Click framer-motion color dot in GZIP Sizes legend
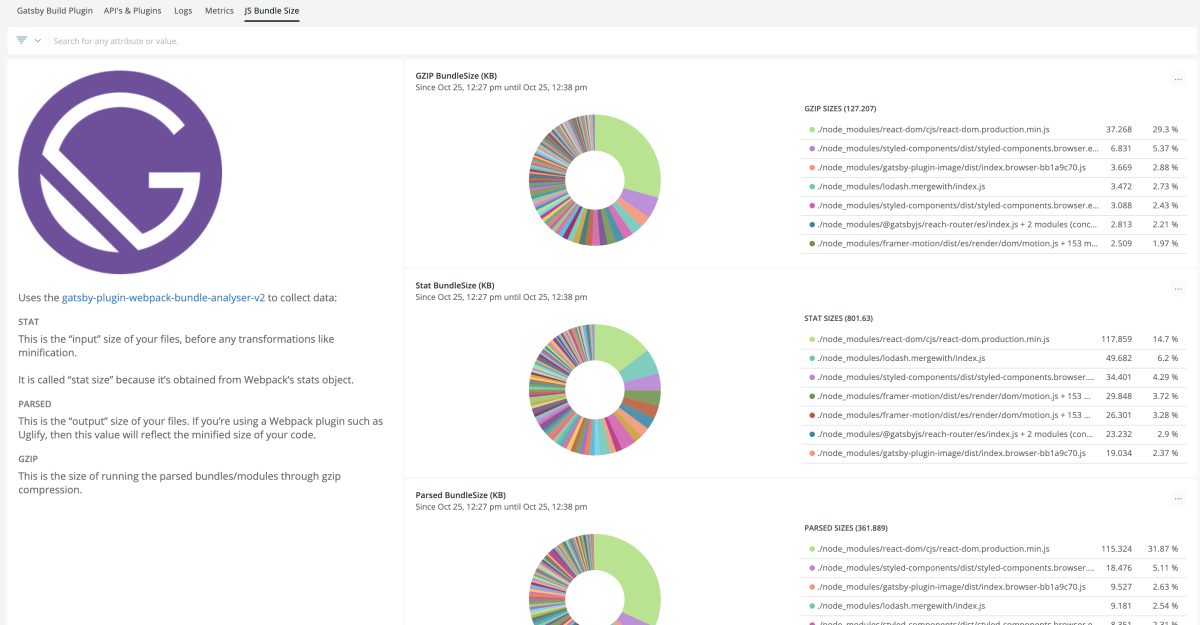Viewport: 1200px width, 625px height. click(812, 244)
